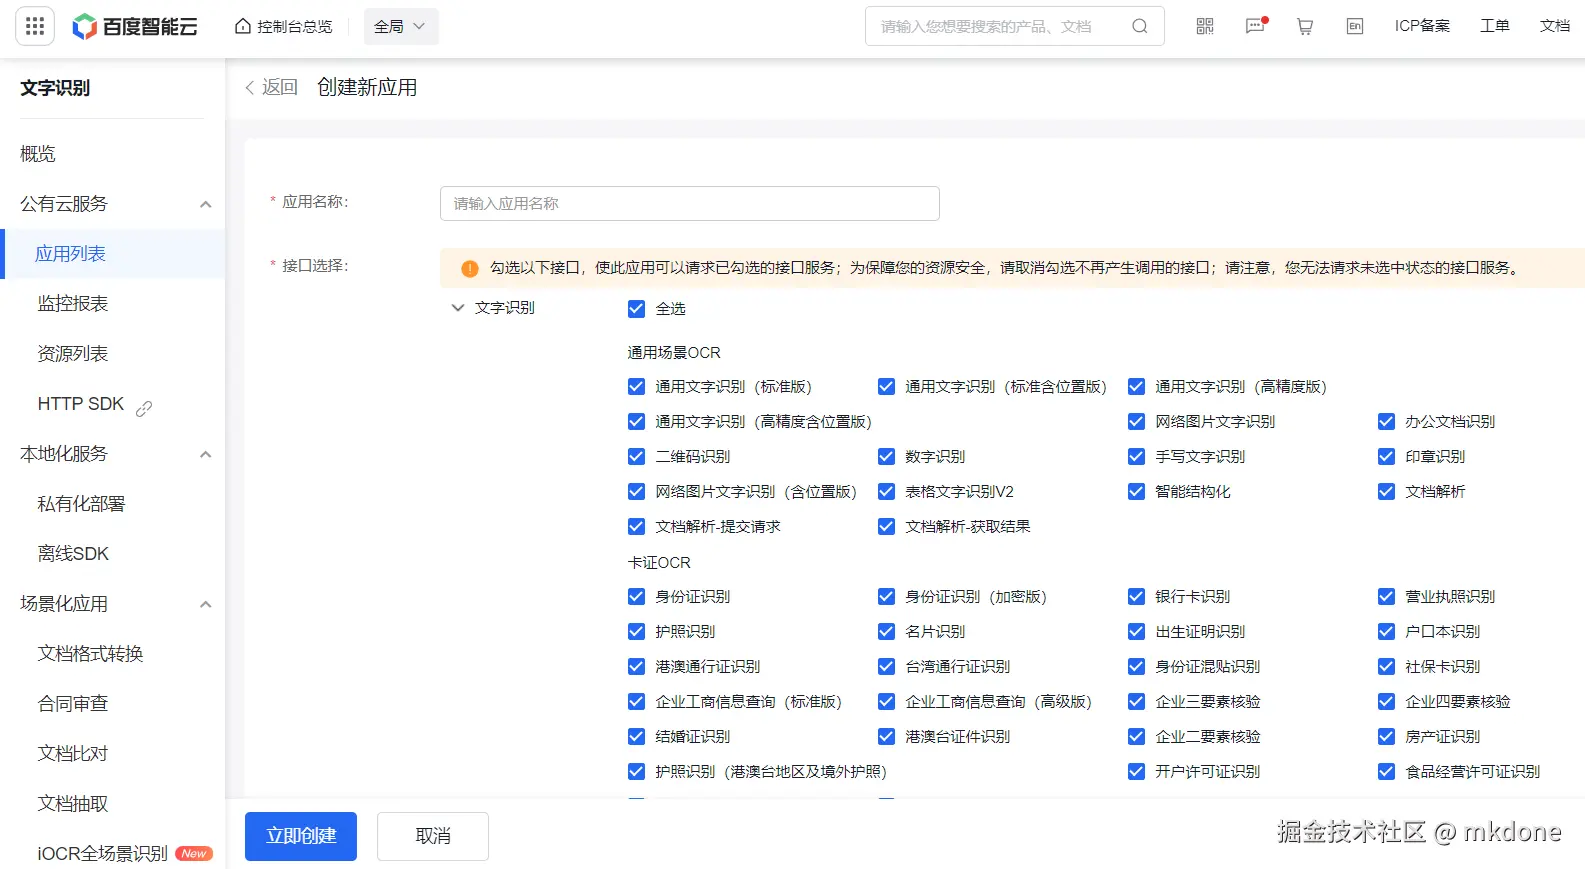Uncheck 数字识别 checkbox

click(886, 457)
